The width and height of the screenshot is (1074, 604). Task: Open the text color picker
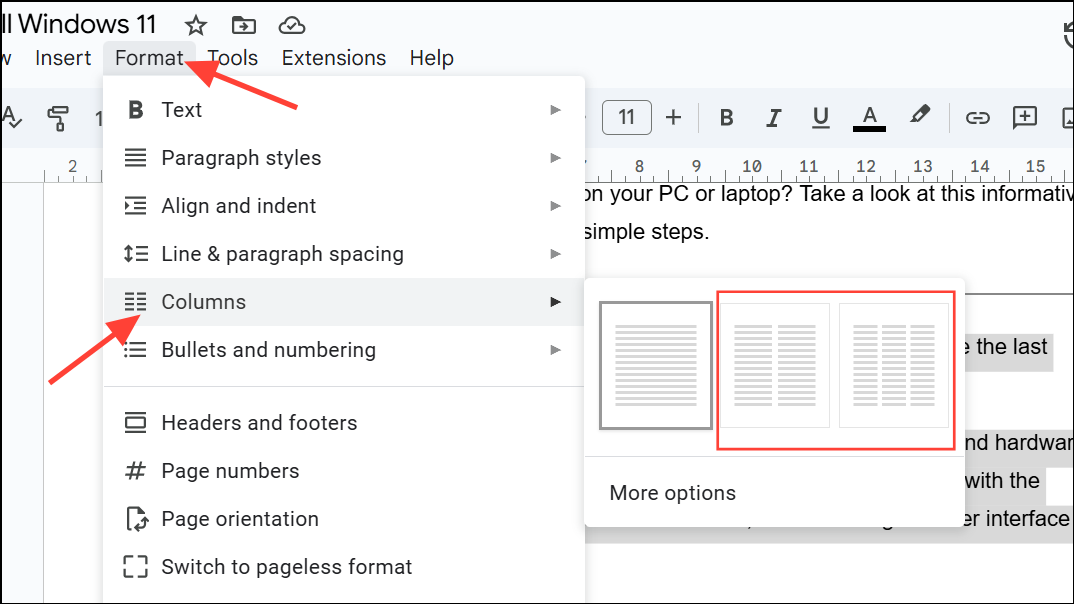(869, 118)
